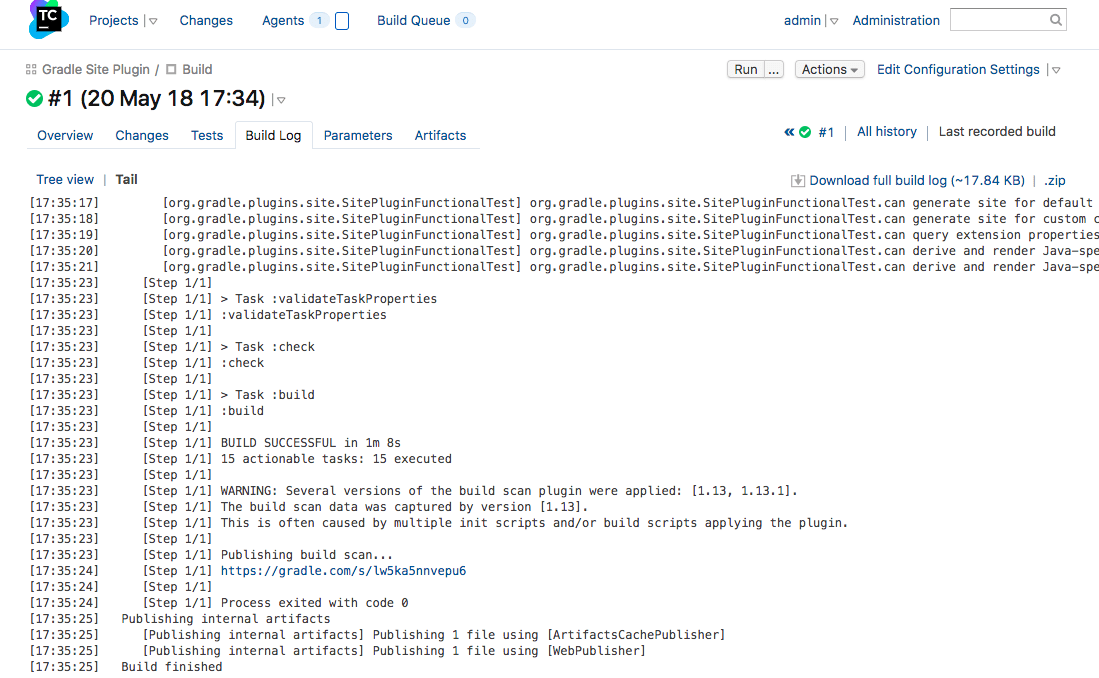Click the search magnifier icon
Screen dimensions: 1099x678
click(x=1056, y=20)
